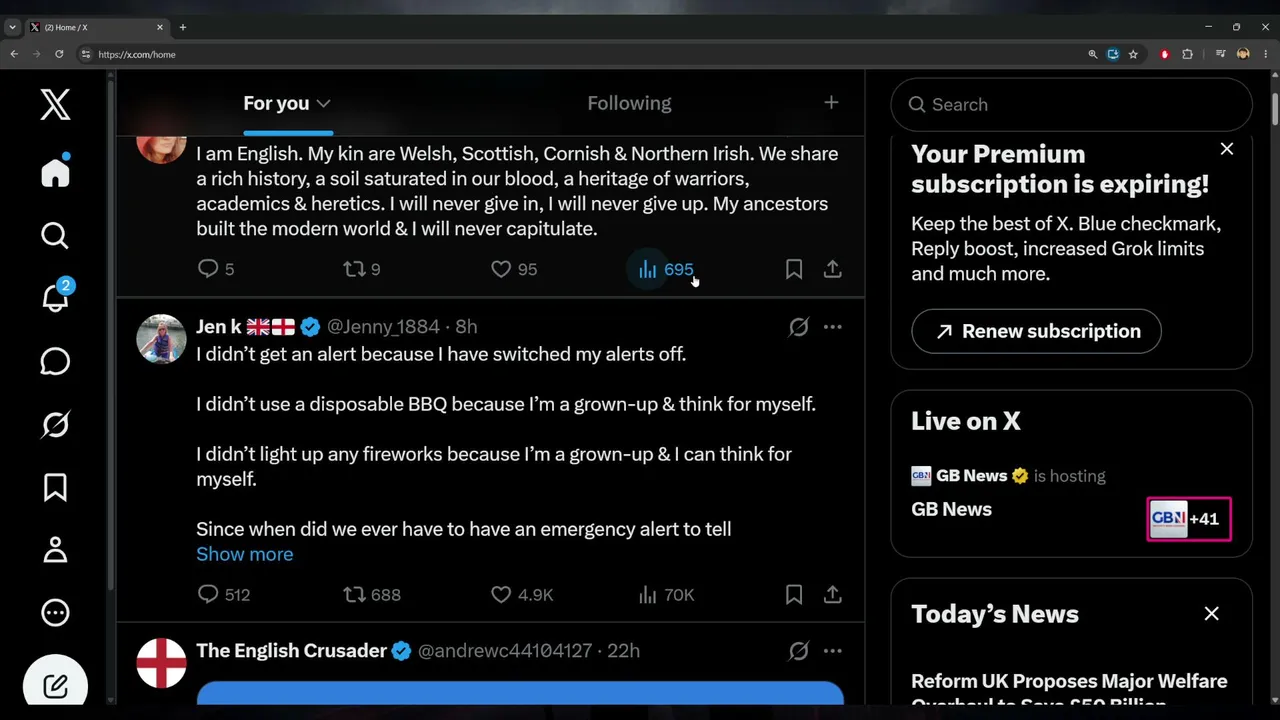1280x720 pixels.
Task: Add a new timeline tab with plus
Action: click(831, 102)
